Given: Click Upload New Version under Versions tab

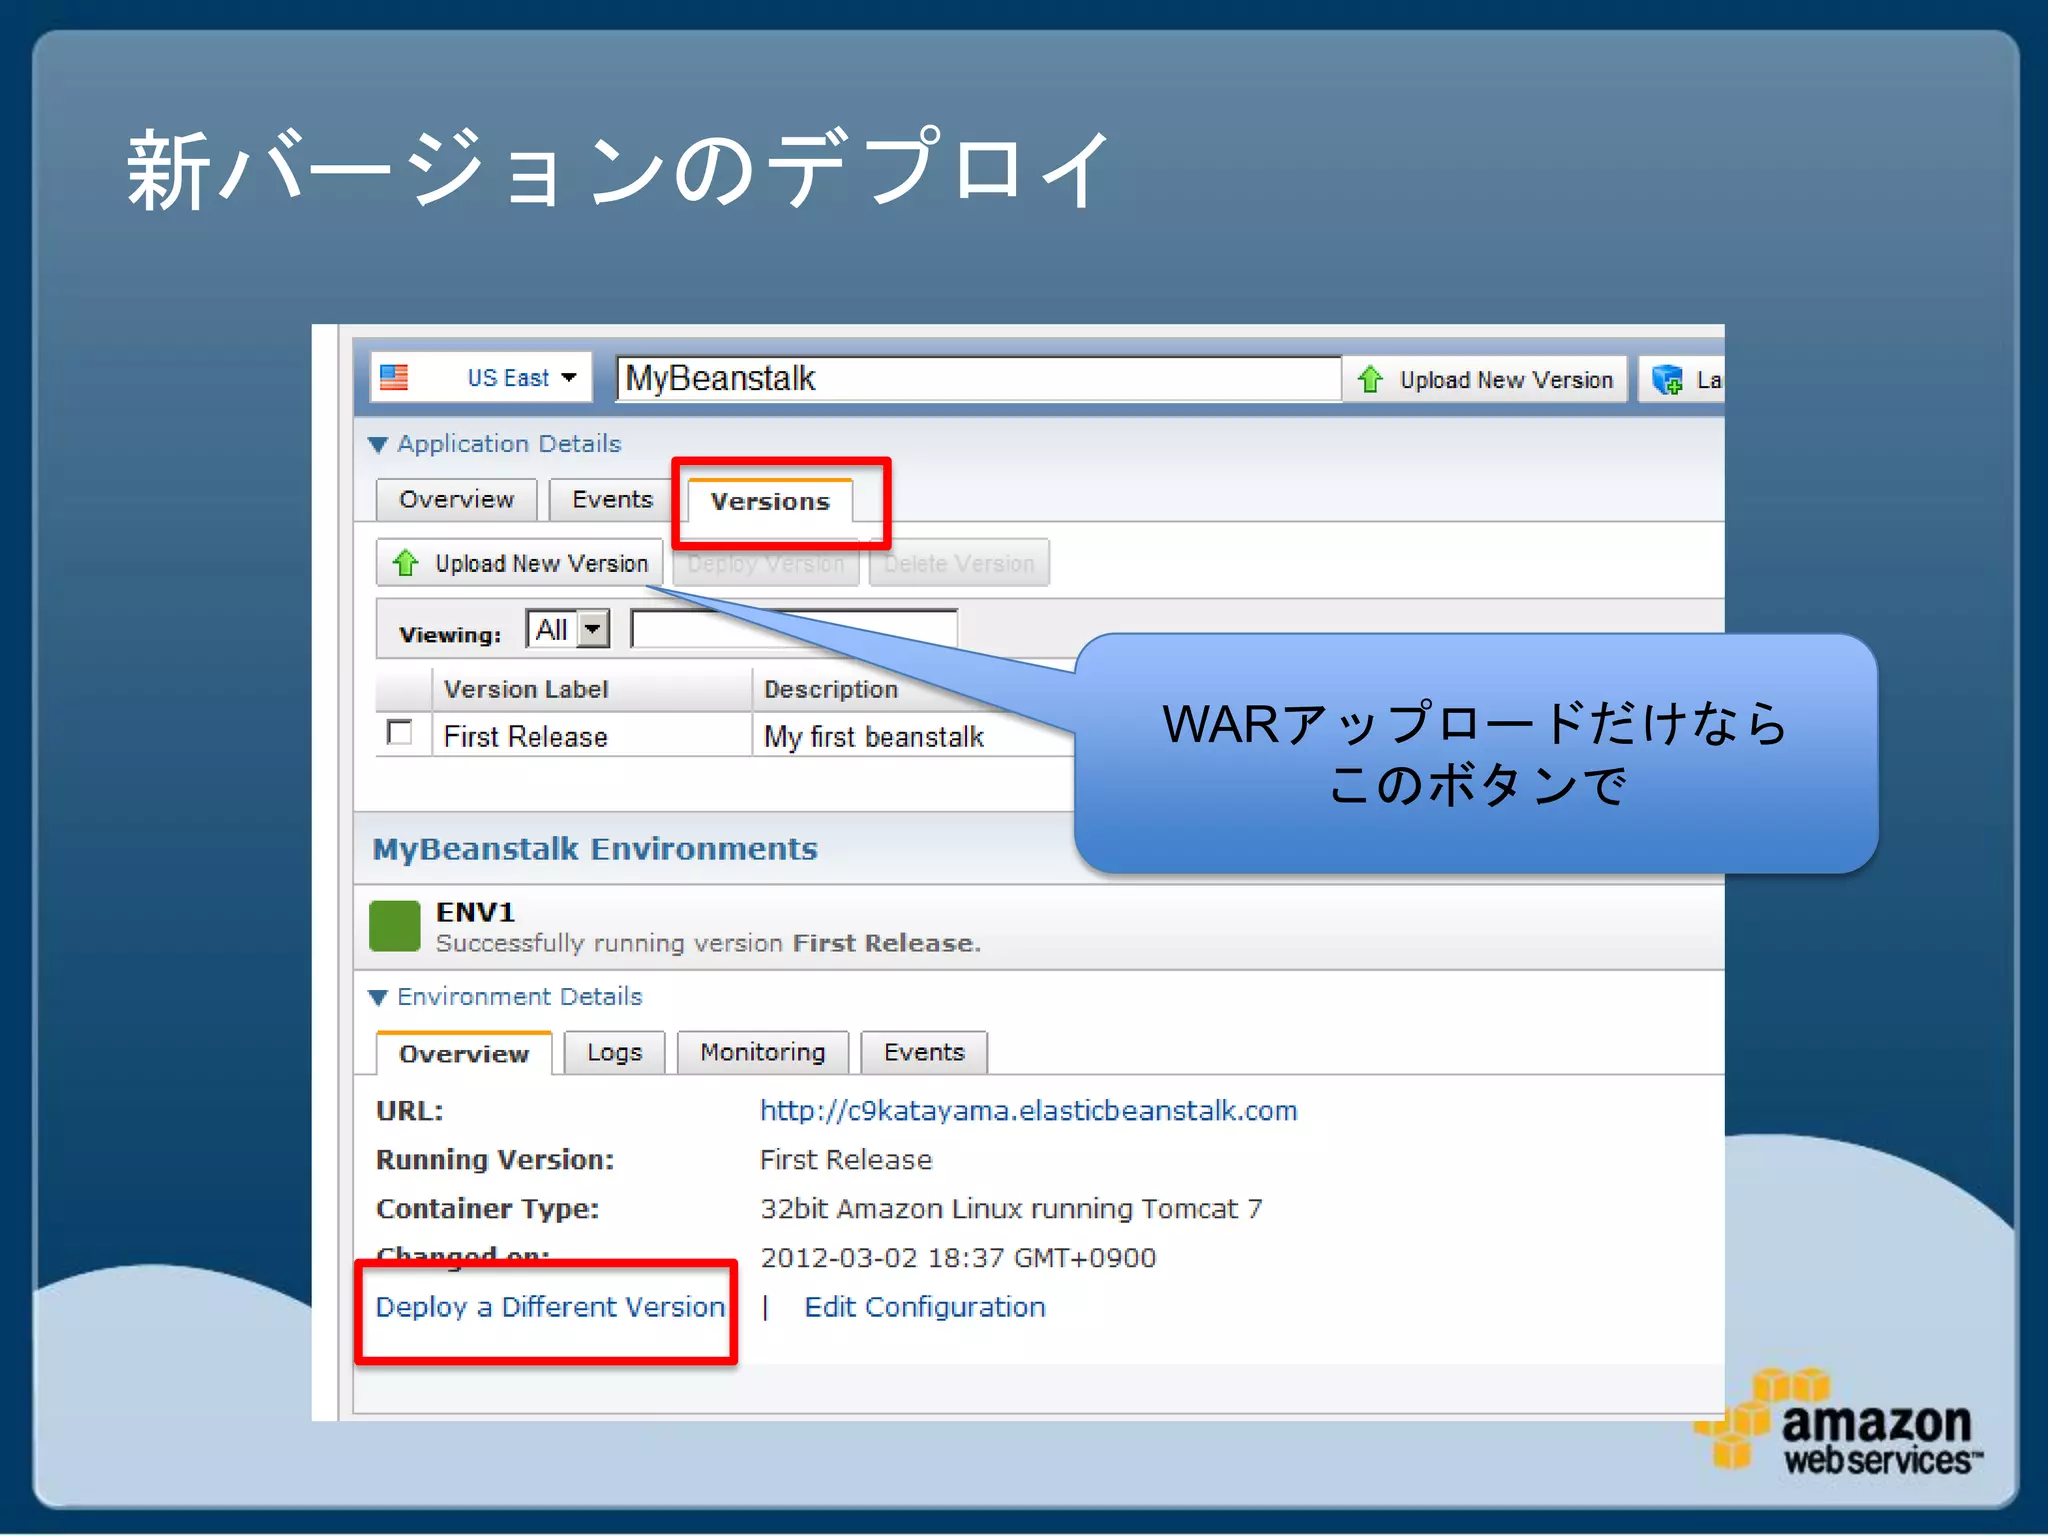Looking at the screenshot, I should [x=520, y=564].
